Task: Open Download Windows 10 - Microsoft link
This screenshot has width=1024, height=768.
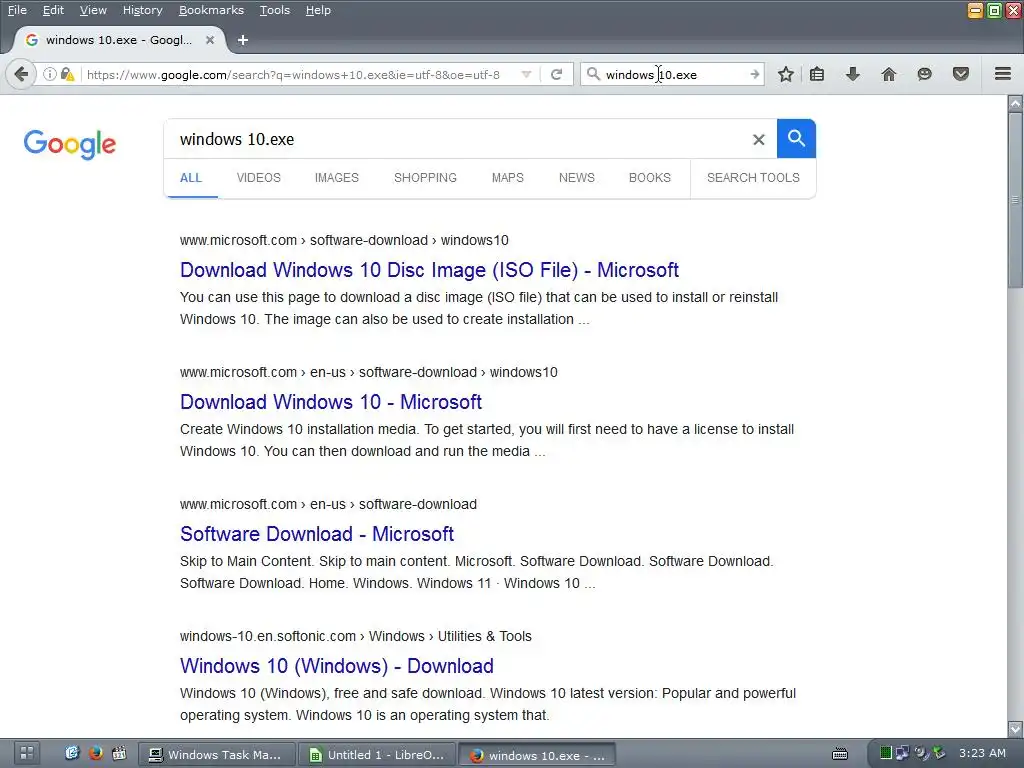Action: 330,402
